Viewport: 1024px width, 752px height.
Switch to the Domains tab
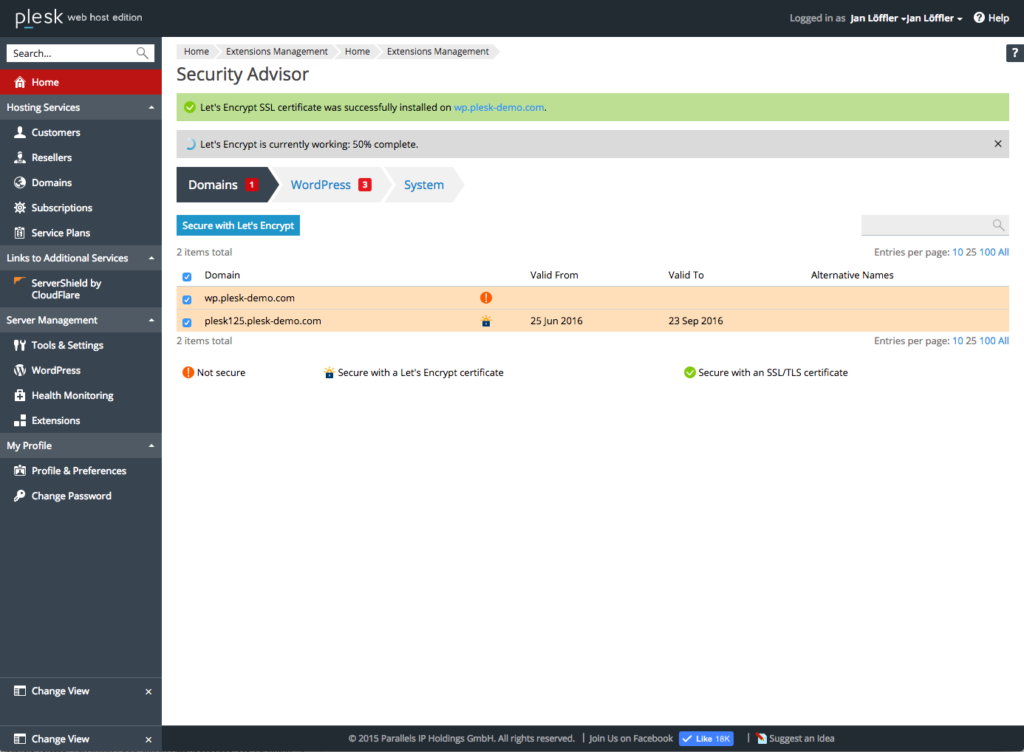click(223, 185)
